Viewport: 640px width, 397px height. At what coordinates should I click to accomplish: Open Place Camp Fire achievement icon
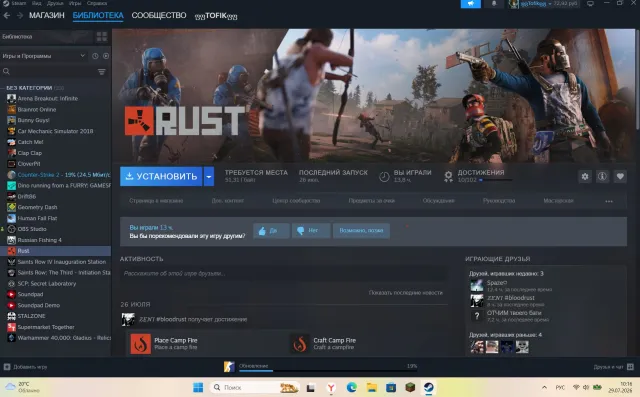[x=140, y=344]
